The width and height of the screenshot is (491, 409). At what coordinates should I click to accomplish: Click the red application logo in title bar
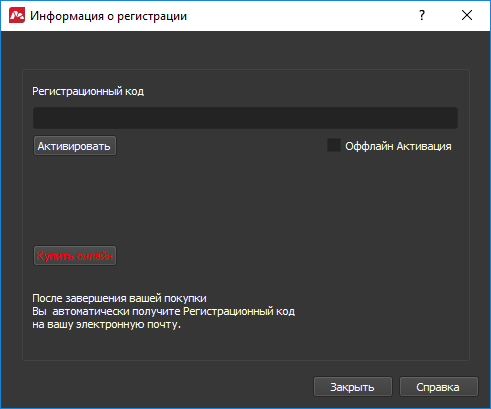point(17,16)
